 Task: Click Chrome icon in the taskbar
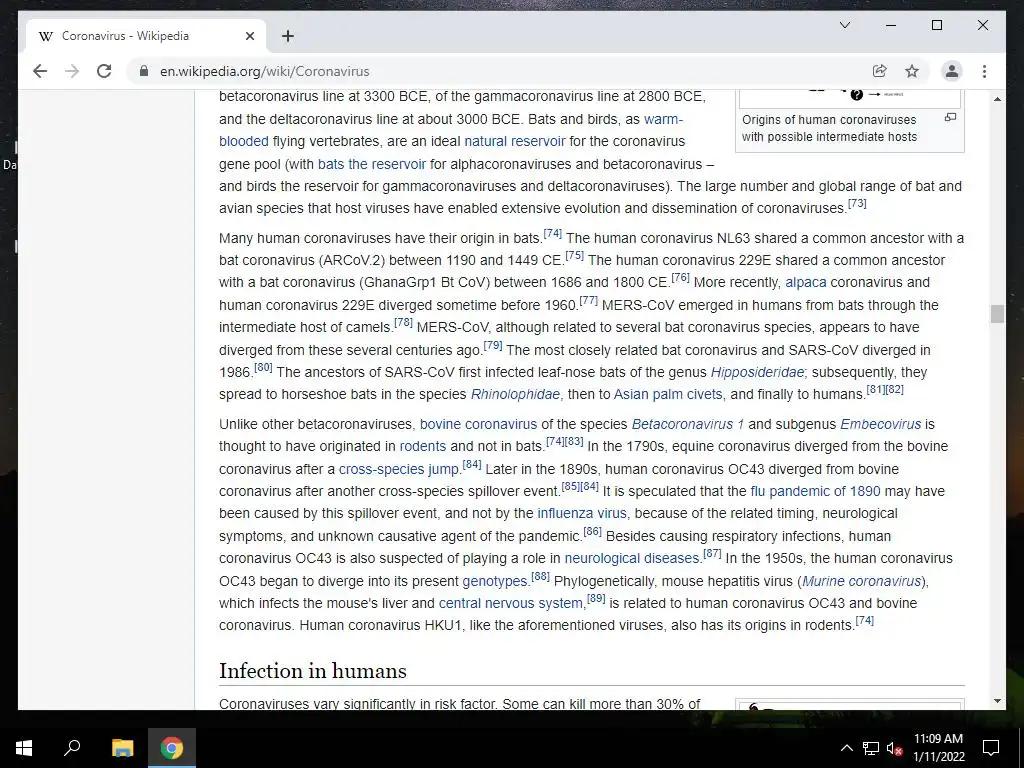172,748
